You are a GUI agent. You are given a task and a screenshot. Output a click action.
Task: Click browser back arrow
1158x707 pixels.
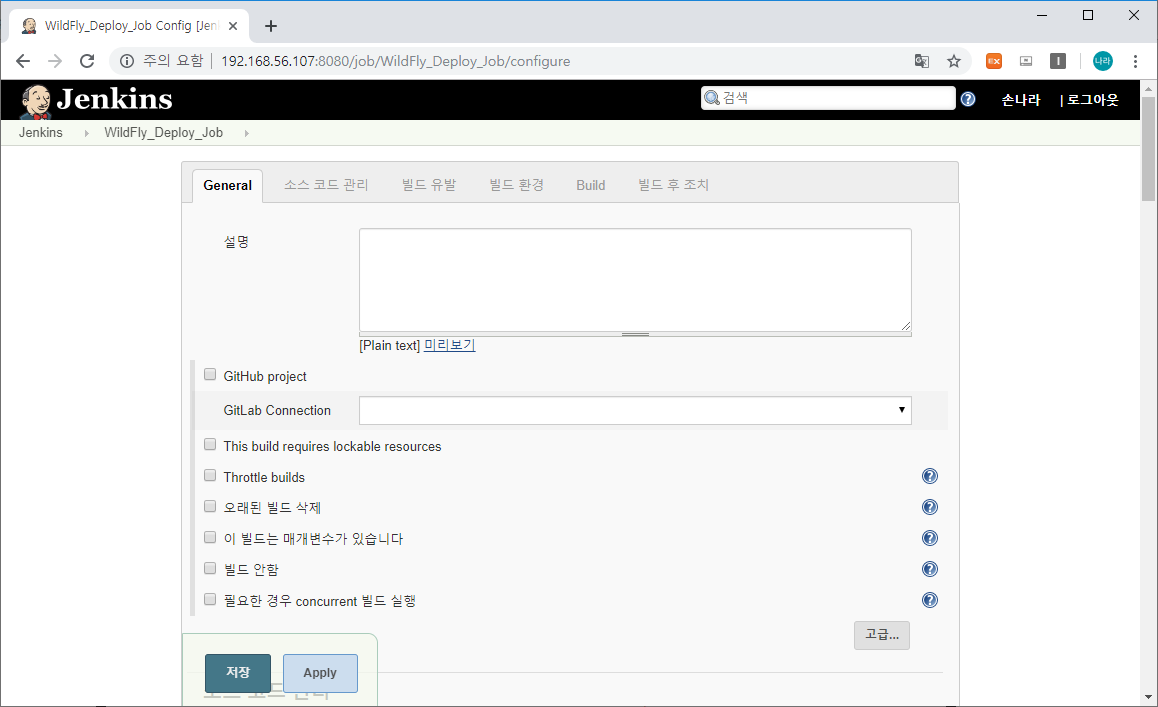[23, 61]
